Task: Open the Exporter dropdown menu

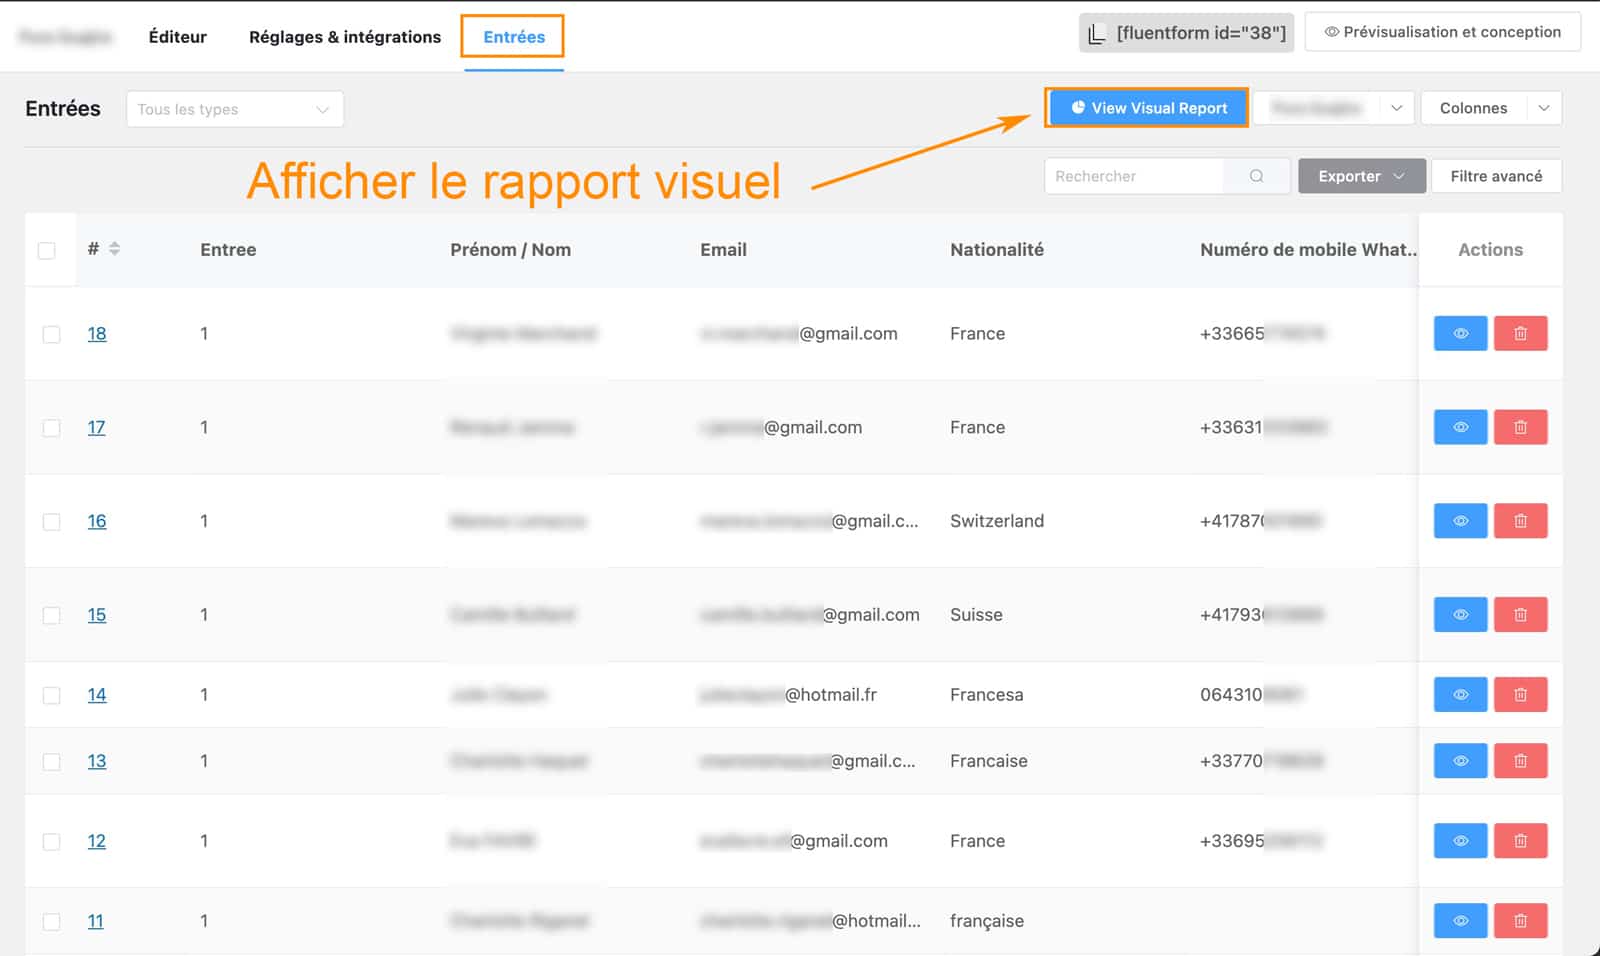Action: click(1360, 176)
